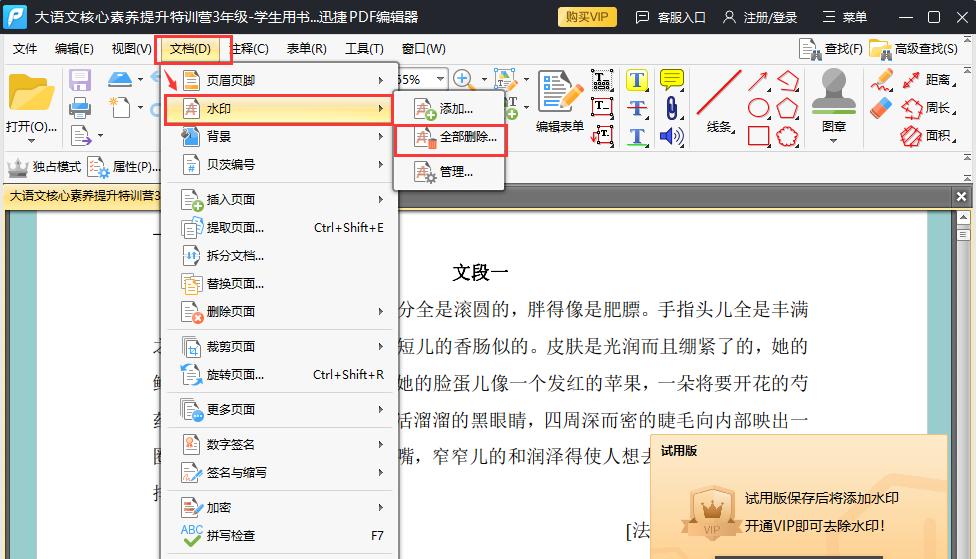The image size is (976, 559).
Task: Select the rectangle shape tool
Action: (x=758, y=136)
